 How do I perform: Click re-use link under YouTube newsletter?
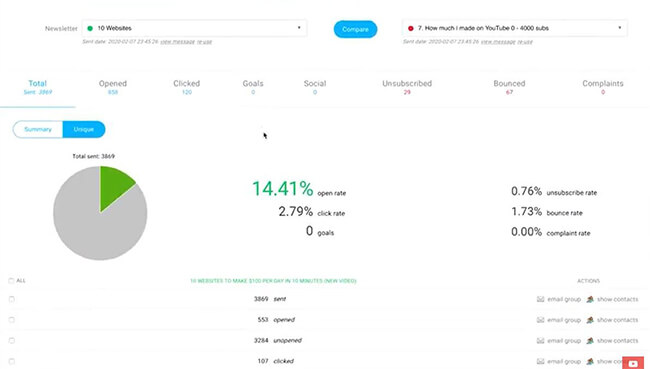click(x=525, y=42)
